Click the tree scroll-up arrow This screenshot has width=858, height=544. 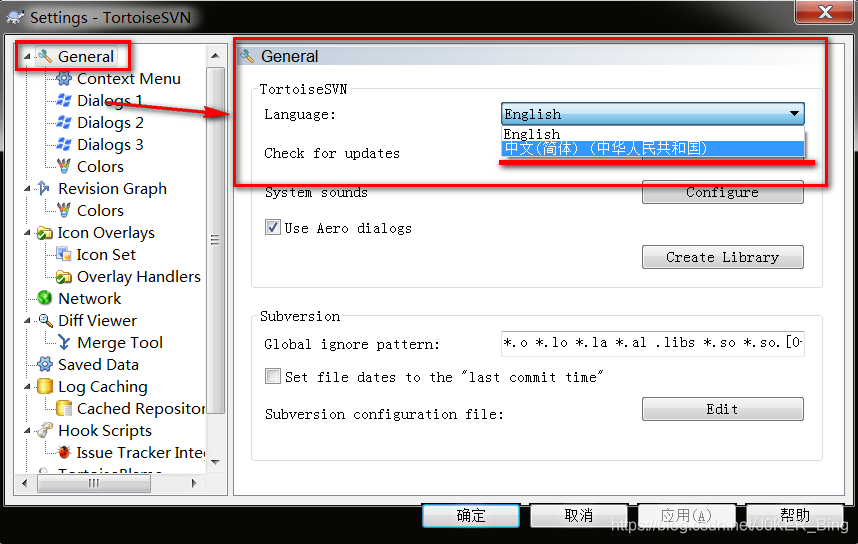[x=216, y=56]
